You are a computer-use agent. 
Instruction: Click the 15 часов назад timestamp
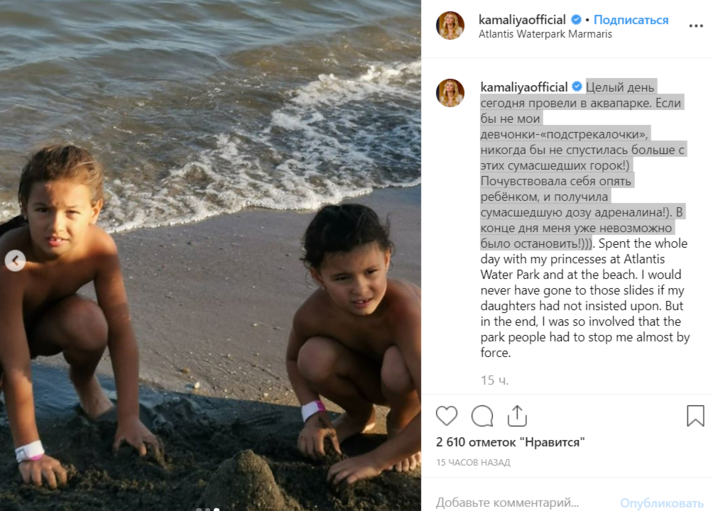click(x=473, y=462)
